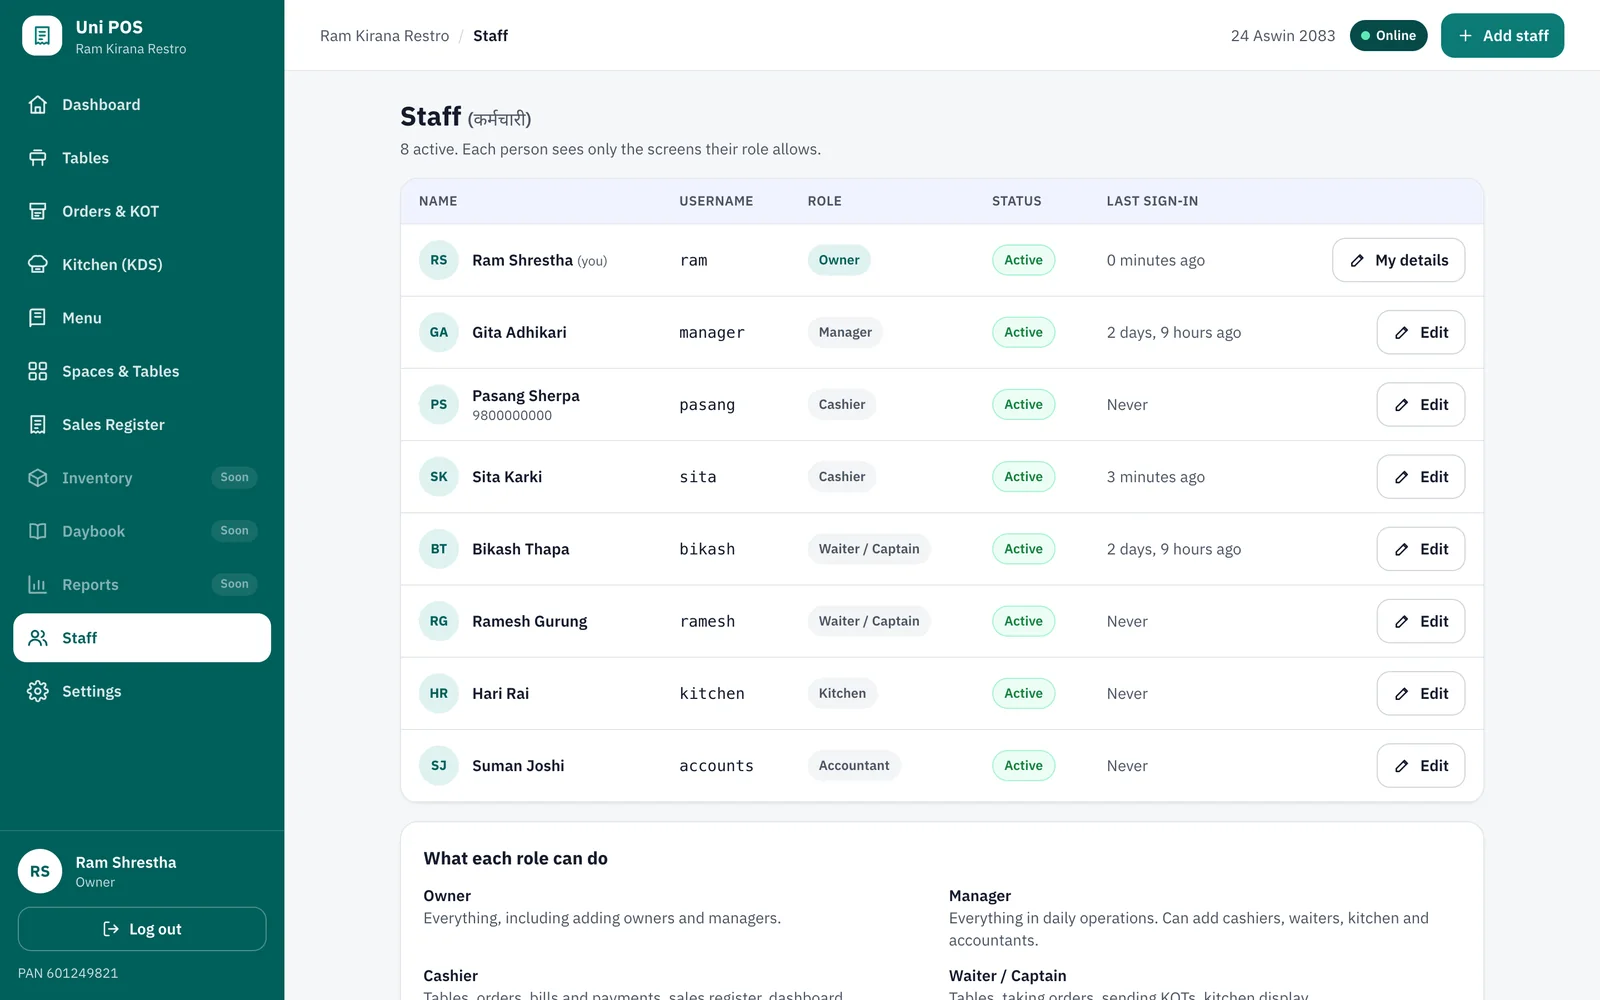
Task: Open My details for Ram Shrestha
Action: click(x=1398, y=260)
